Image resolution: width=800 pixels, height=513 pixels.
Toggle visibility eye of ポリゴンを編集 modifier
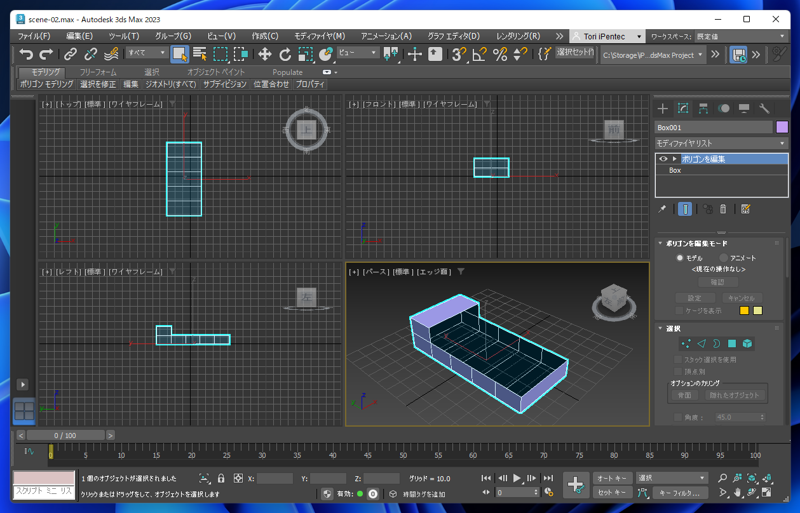(663, 159)
